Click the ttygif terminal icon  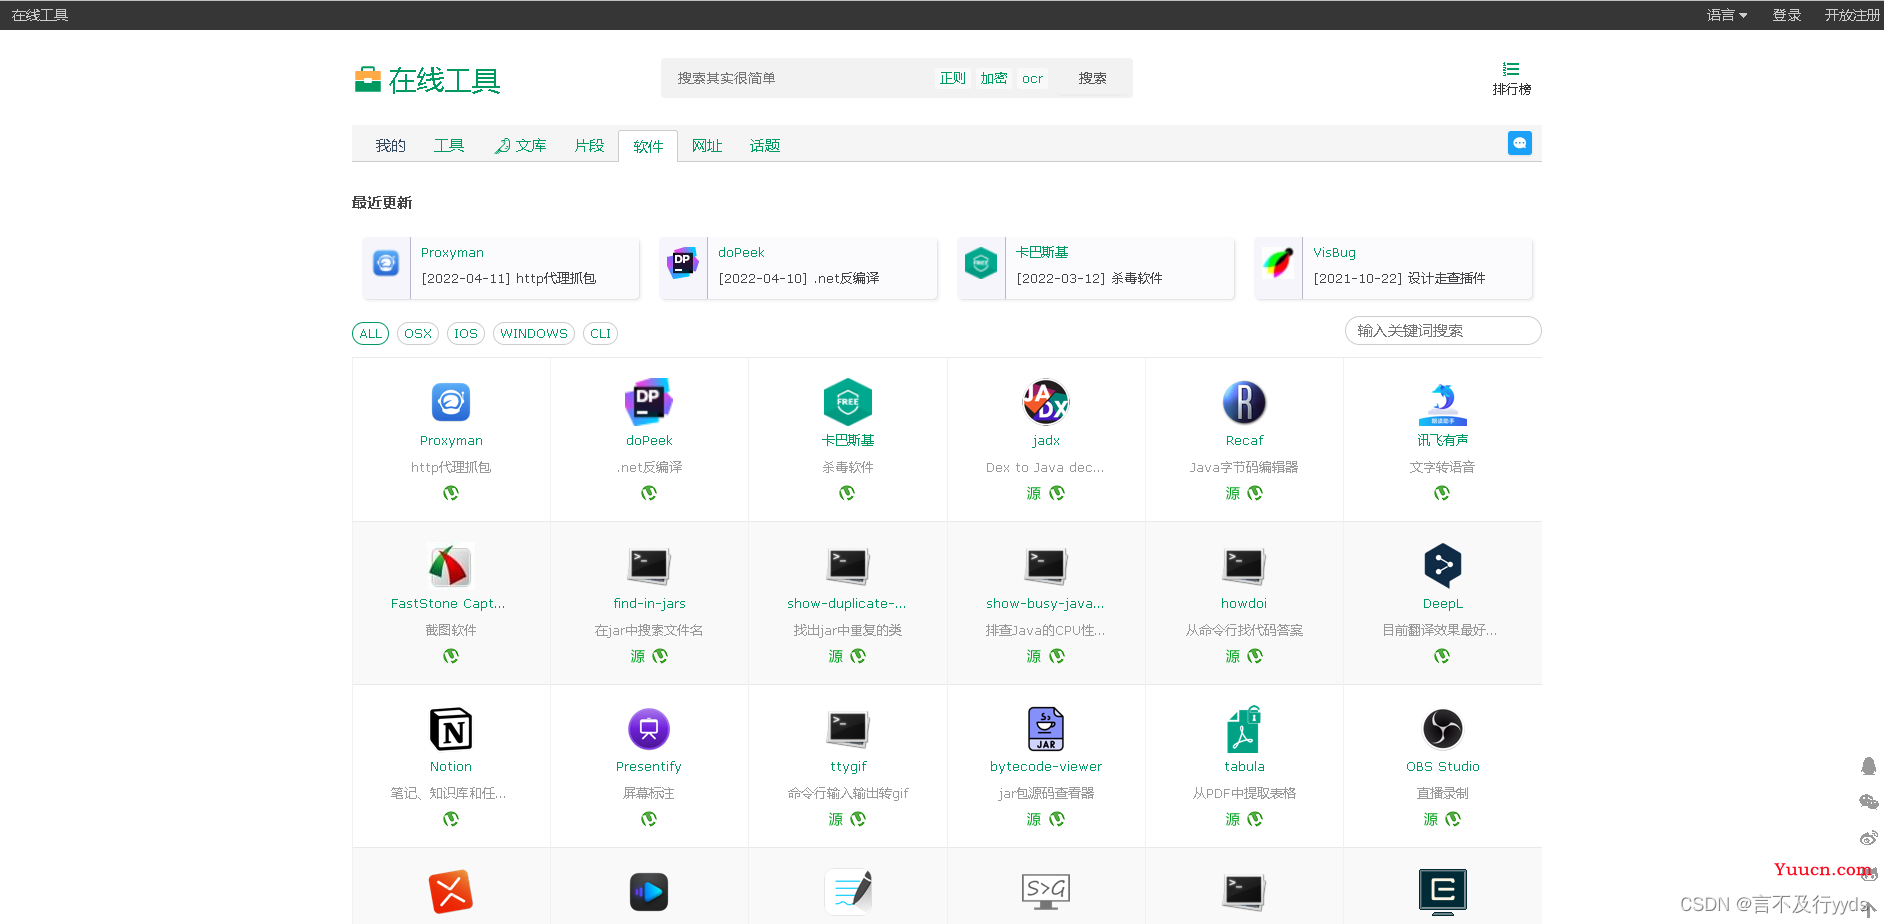[x=847, y=729]
